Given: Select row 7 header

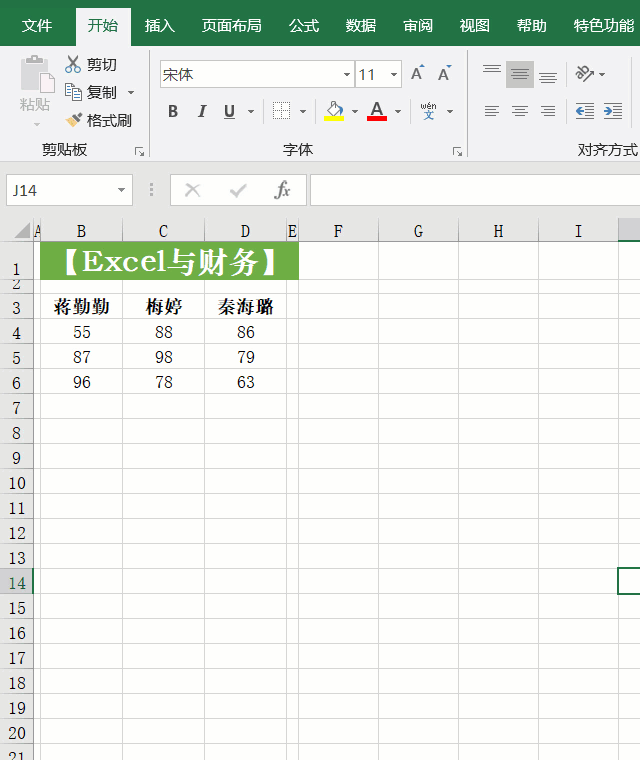Looking at the screenshot, I should pos(16,408).
